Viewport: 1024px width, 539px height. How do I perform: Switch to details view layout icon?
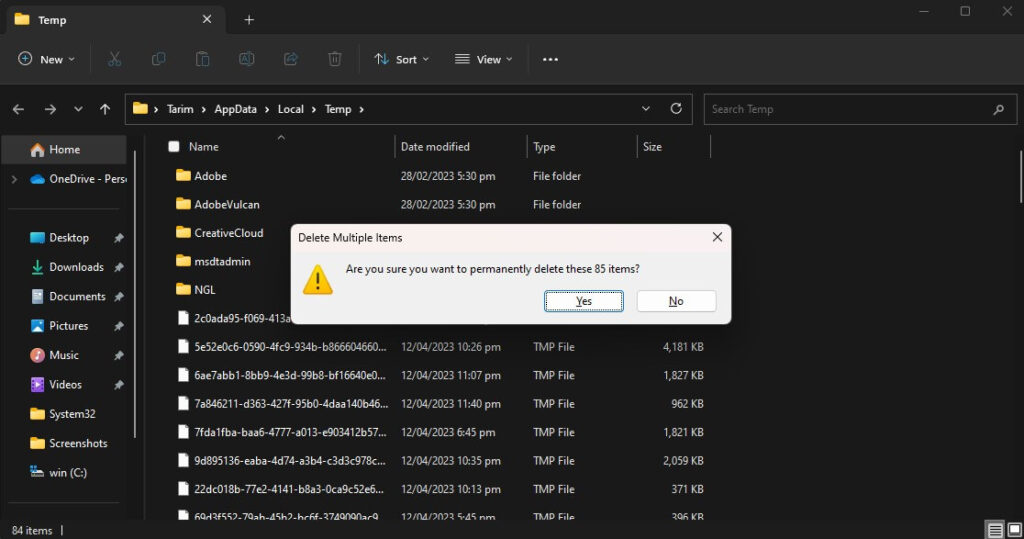click(995, 530)
